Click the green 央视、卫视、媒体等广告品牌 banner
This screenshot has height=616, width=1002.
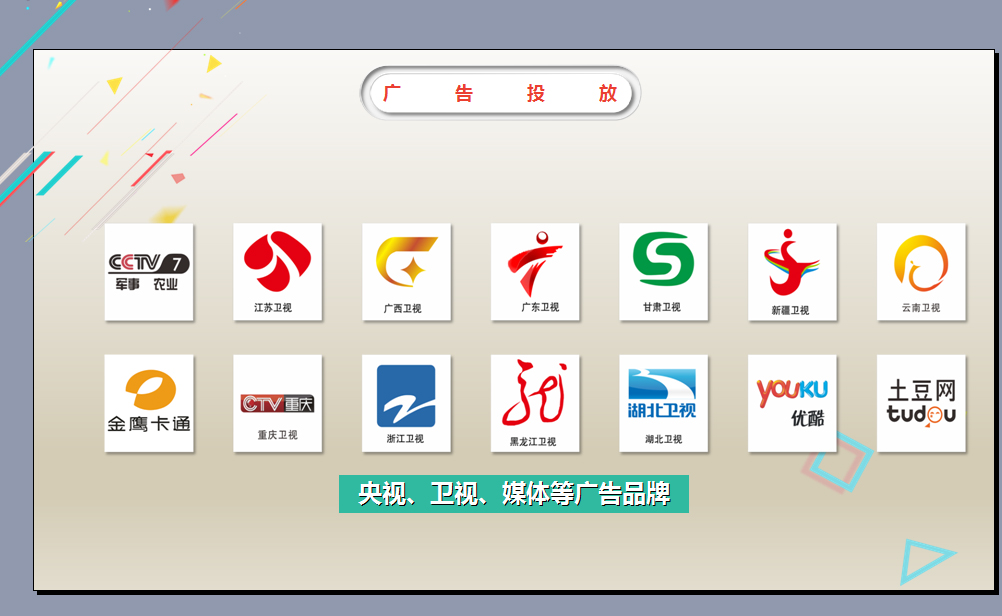tap(513, 494)
